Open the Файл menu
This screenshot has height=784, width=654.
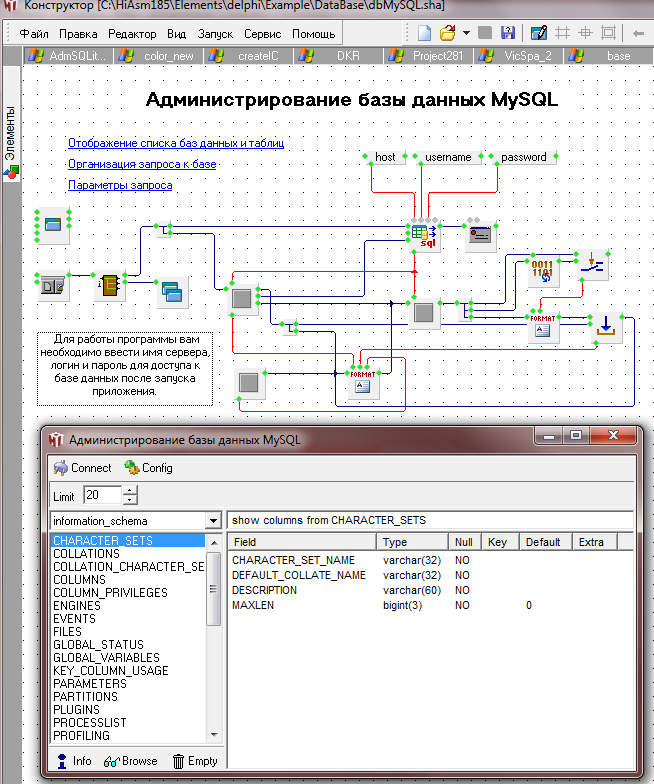pos(34,34)
